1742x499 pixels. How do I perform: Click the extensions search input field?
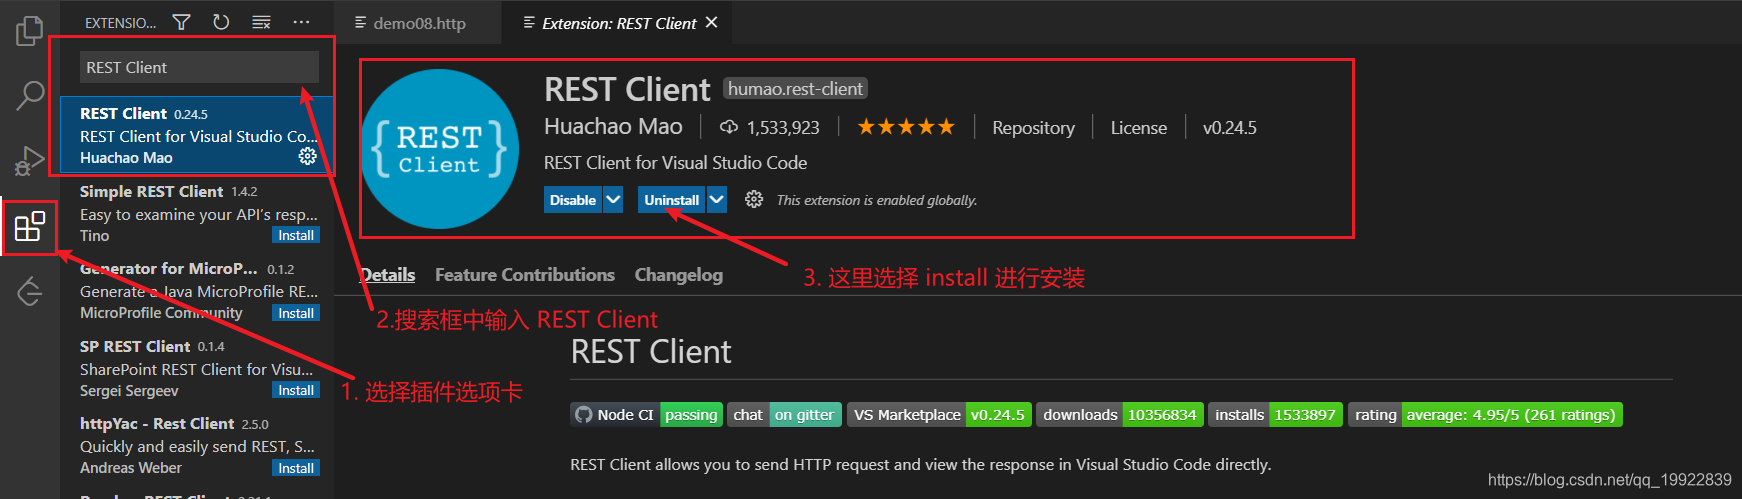199,67
